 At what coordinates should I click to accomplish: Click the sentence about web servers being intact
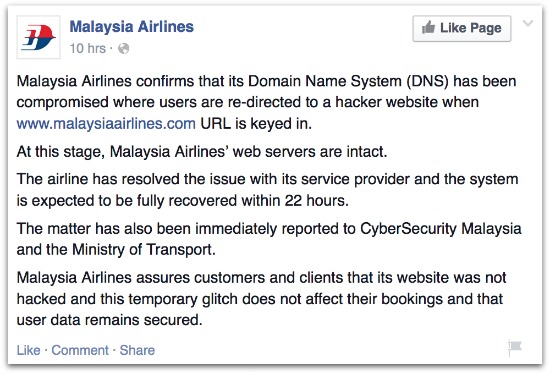tap(202, 152)
